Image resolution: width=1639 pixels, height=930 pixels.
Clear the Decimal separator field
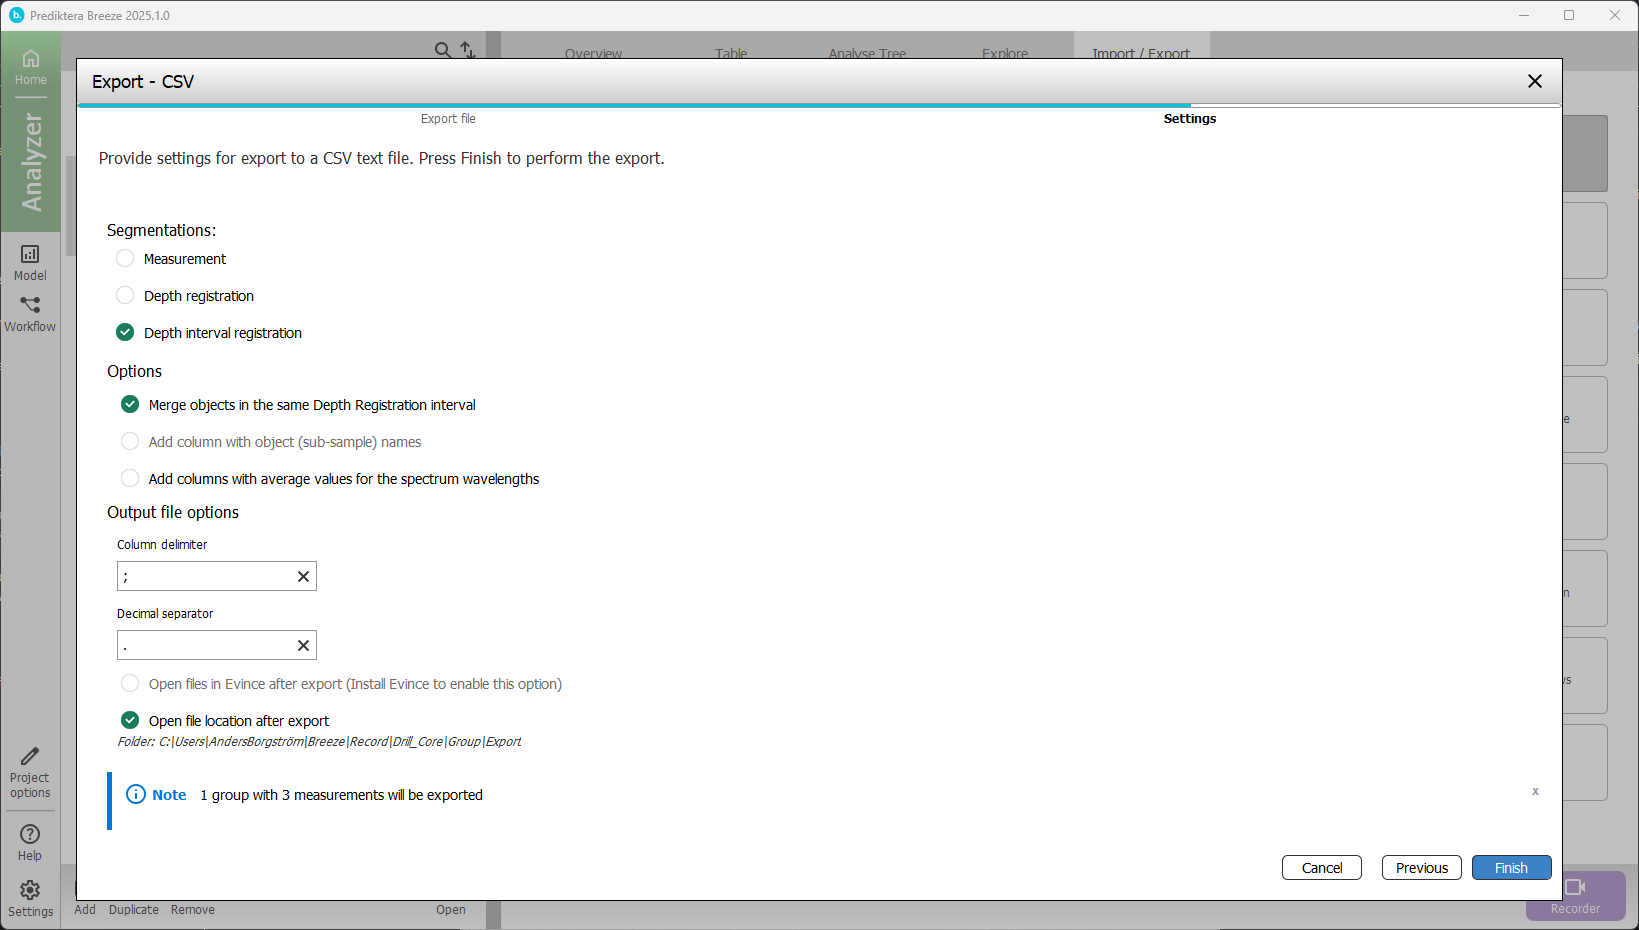[x=303, y=645]
